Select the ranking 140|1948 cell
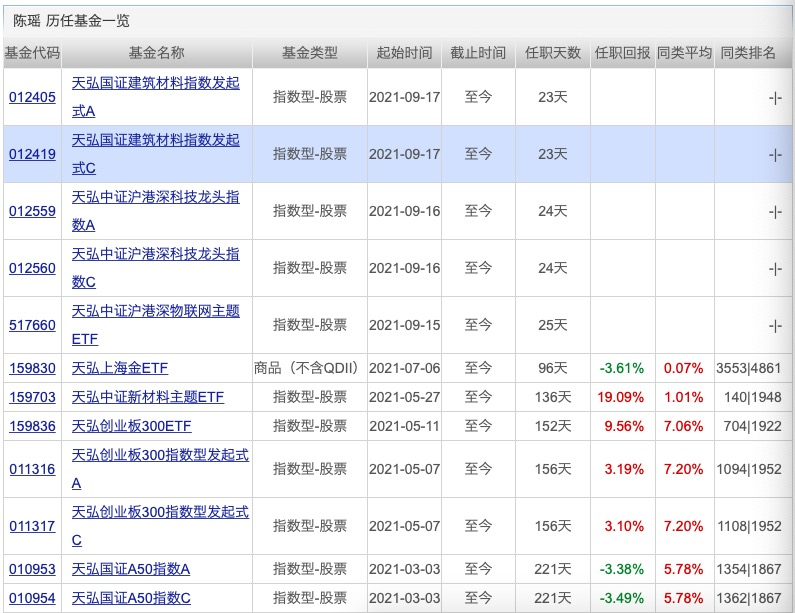 (x=753, y=397)
